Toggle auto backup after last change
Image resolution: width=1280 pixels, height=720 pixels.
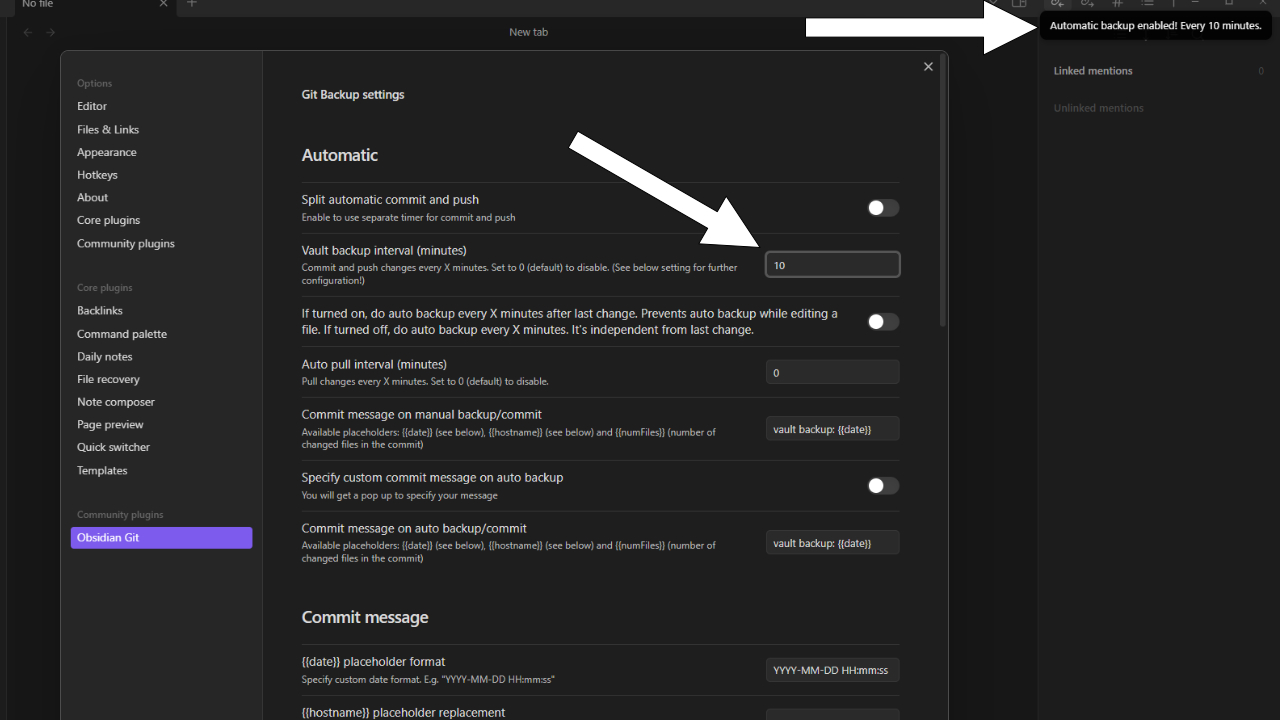point(882,322)
